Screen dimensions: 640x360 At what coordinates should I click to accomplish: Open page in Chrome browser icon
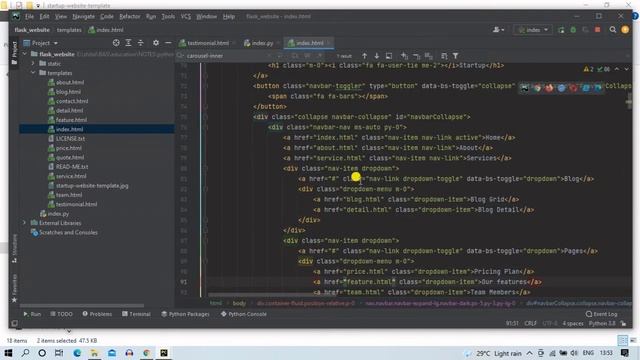pyautogui.click(x=537, y=87)
